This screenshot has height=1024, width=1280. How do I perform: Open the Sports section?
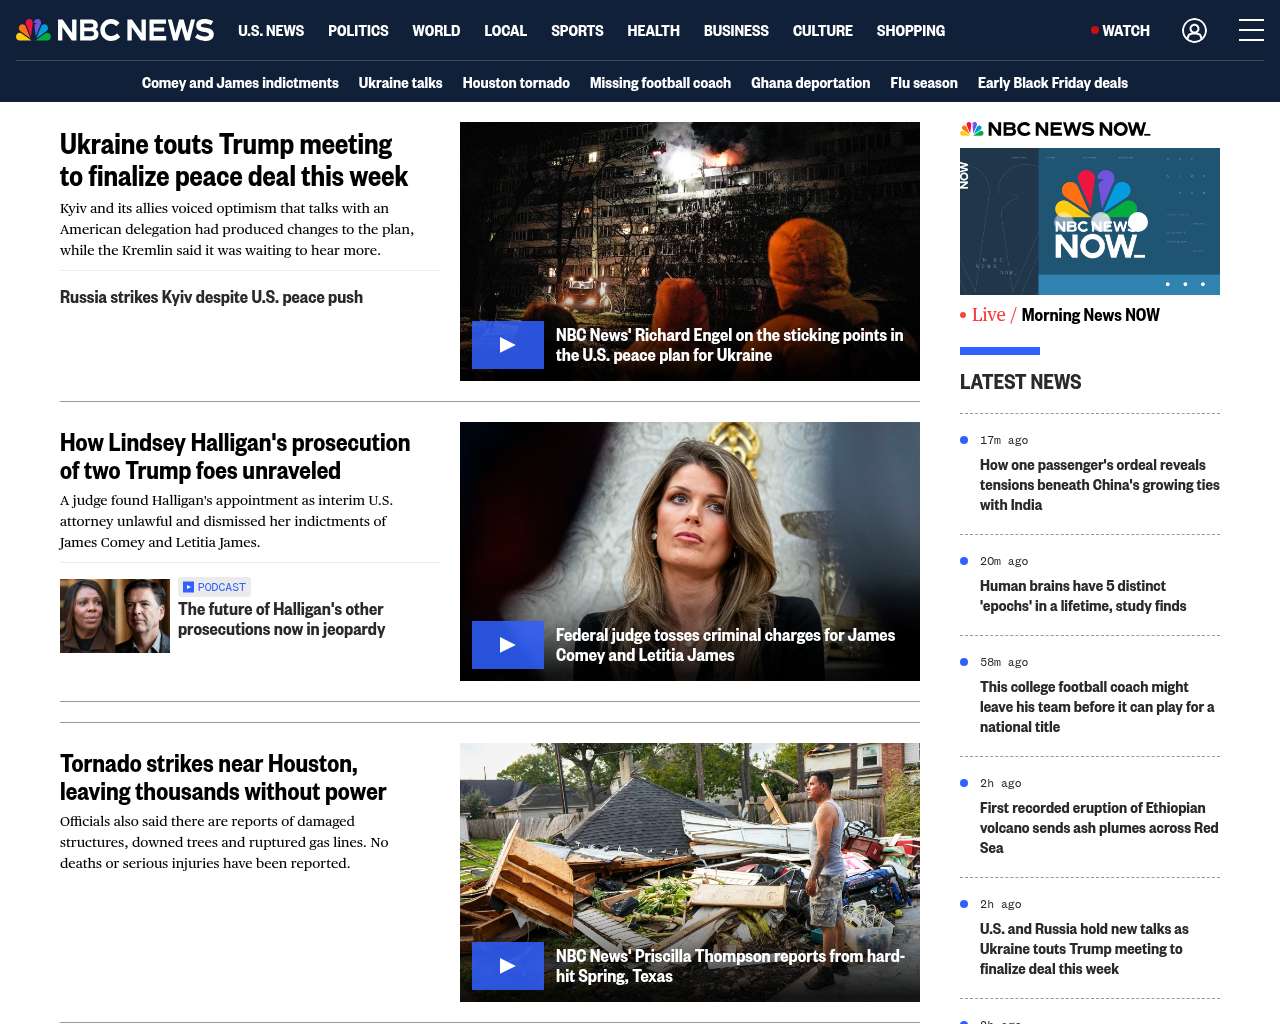[577, 31]
